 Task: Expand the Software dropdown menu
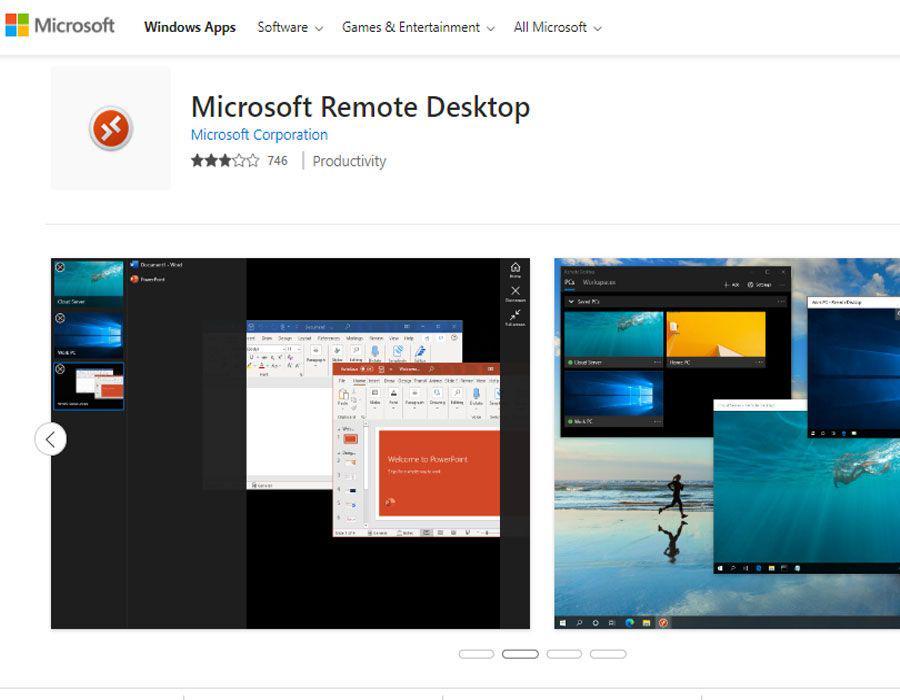[290, 27]
